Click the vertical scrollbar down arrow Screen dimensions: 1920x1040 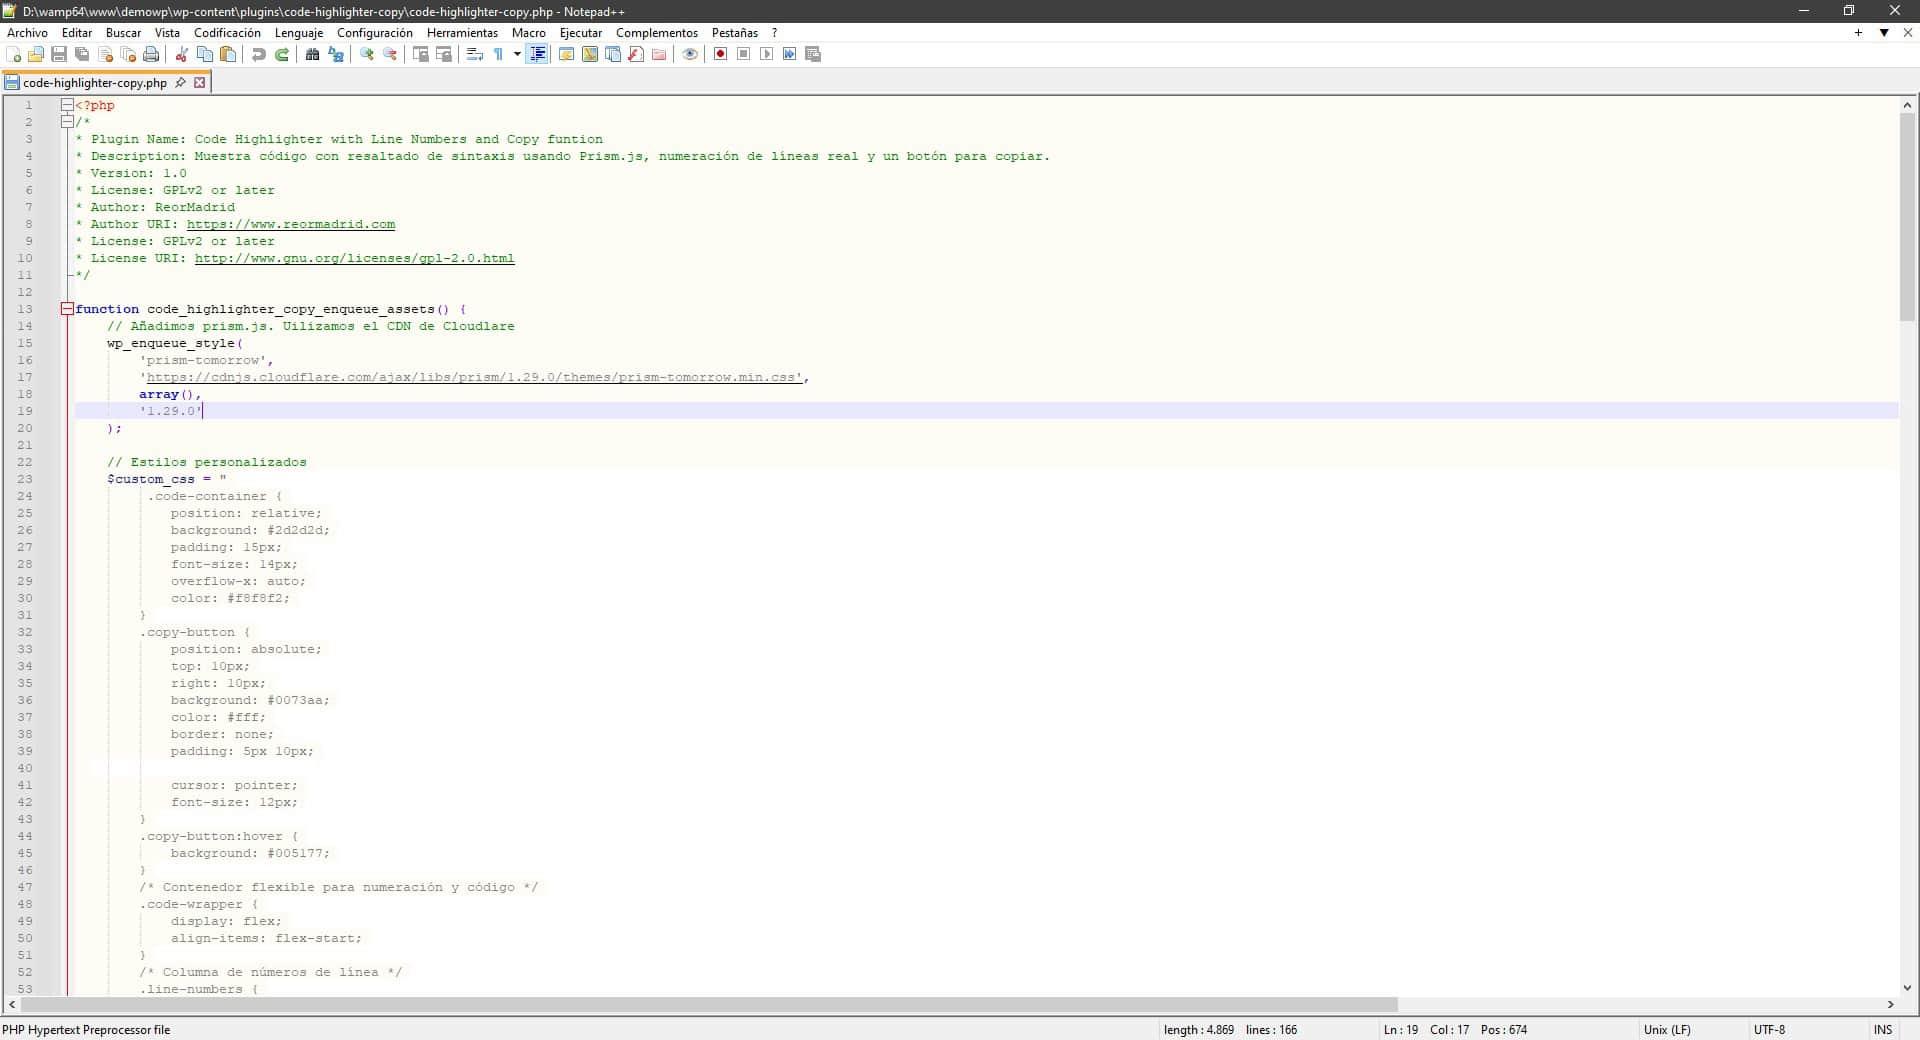1907,988
